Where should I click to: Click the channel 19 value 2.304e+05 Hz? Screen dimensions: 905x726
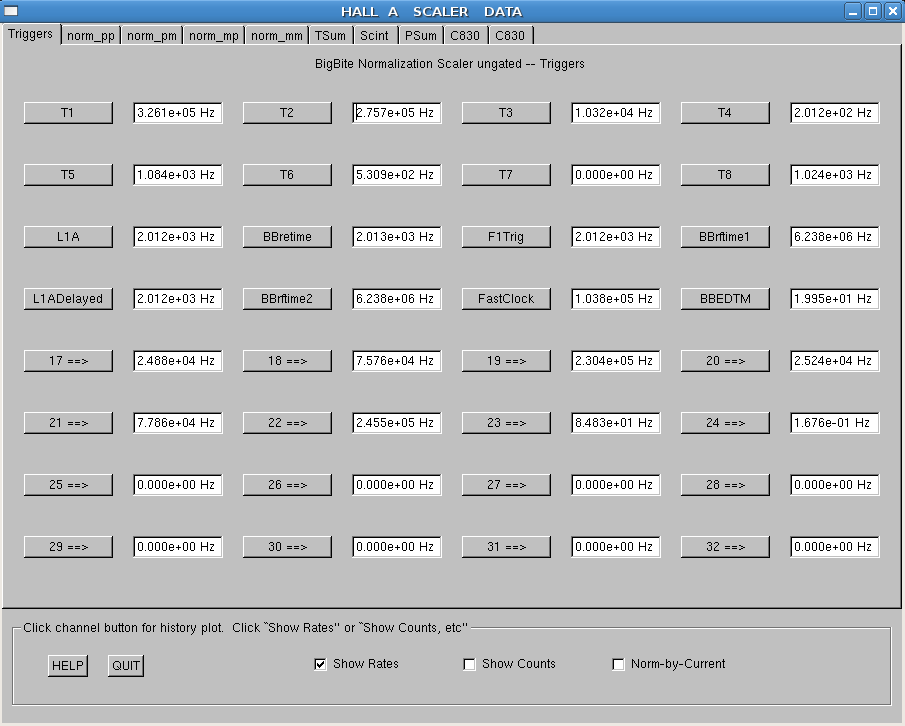click(x=616, y=361)
